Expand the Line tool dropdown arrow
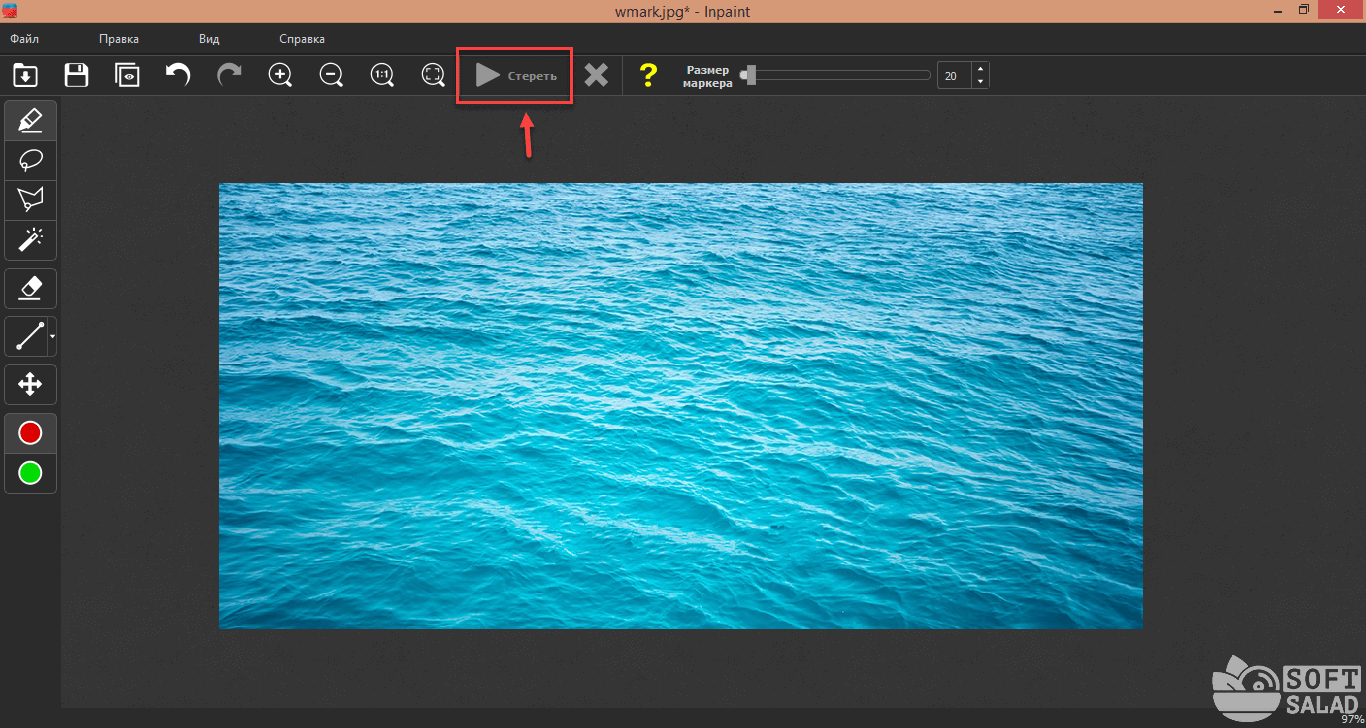 pos(52,337)
